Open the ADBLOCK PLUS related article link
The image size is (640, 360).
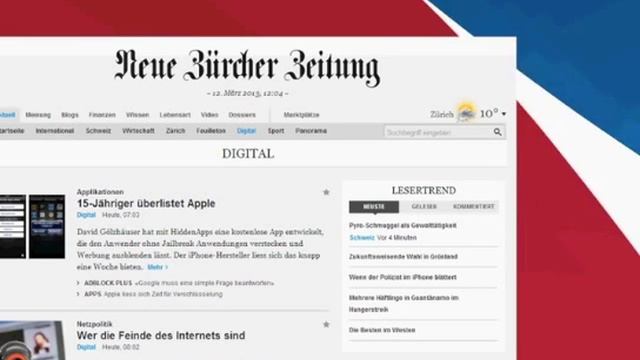(179, 283)
